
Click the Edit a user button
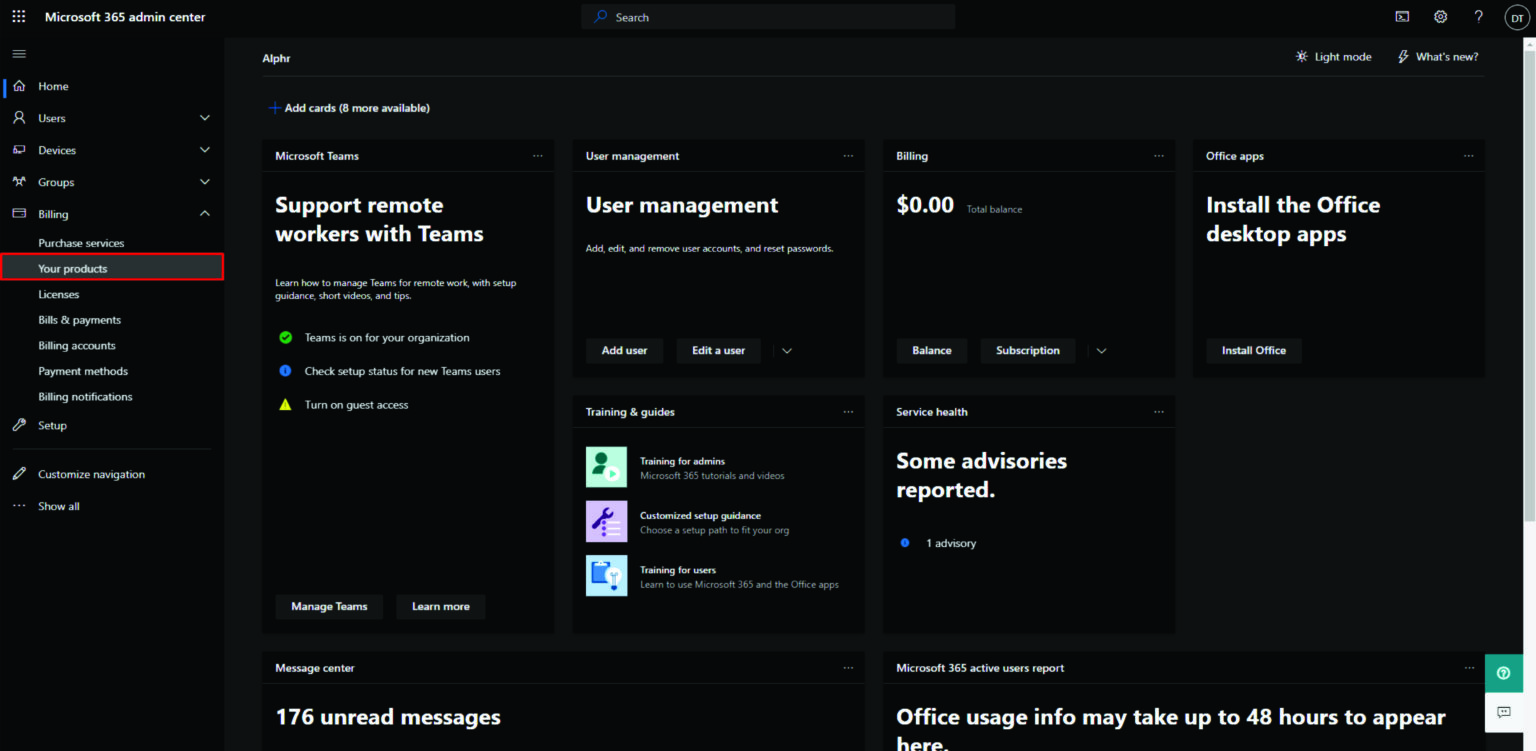click(x=718, y=351)
